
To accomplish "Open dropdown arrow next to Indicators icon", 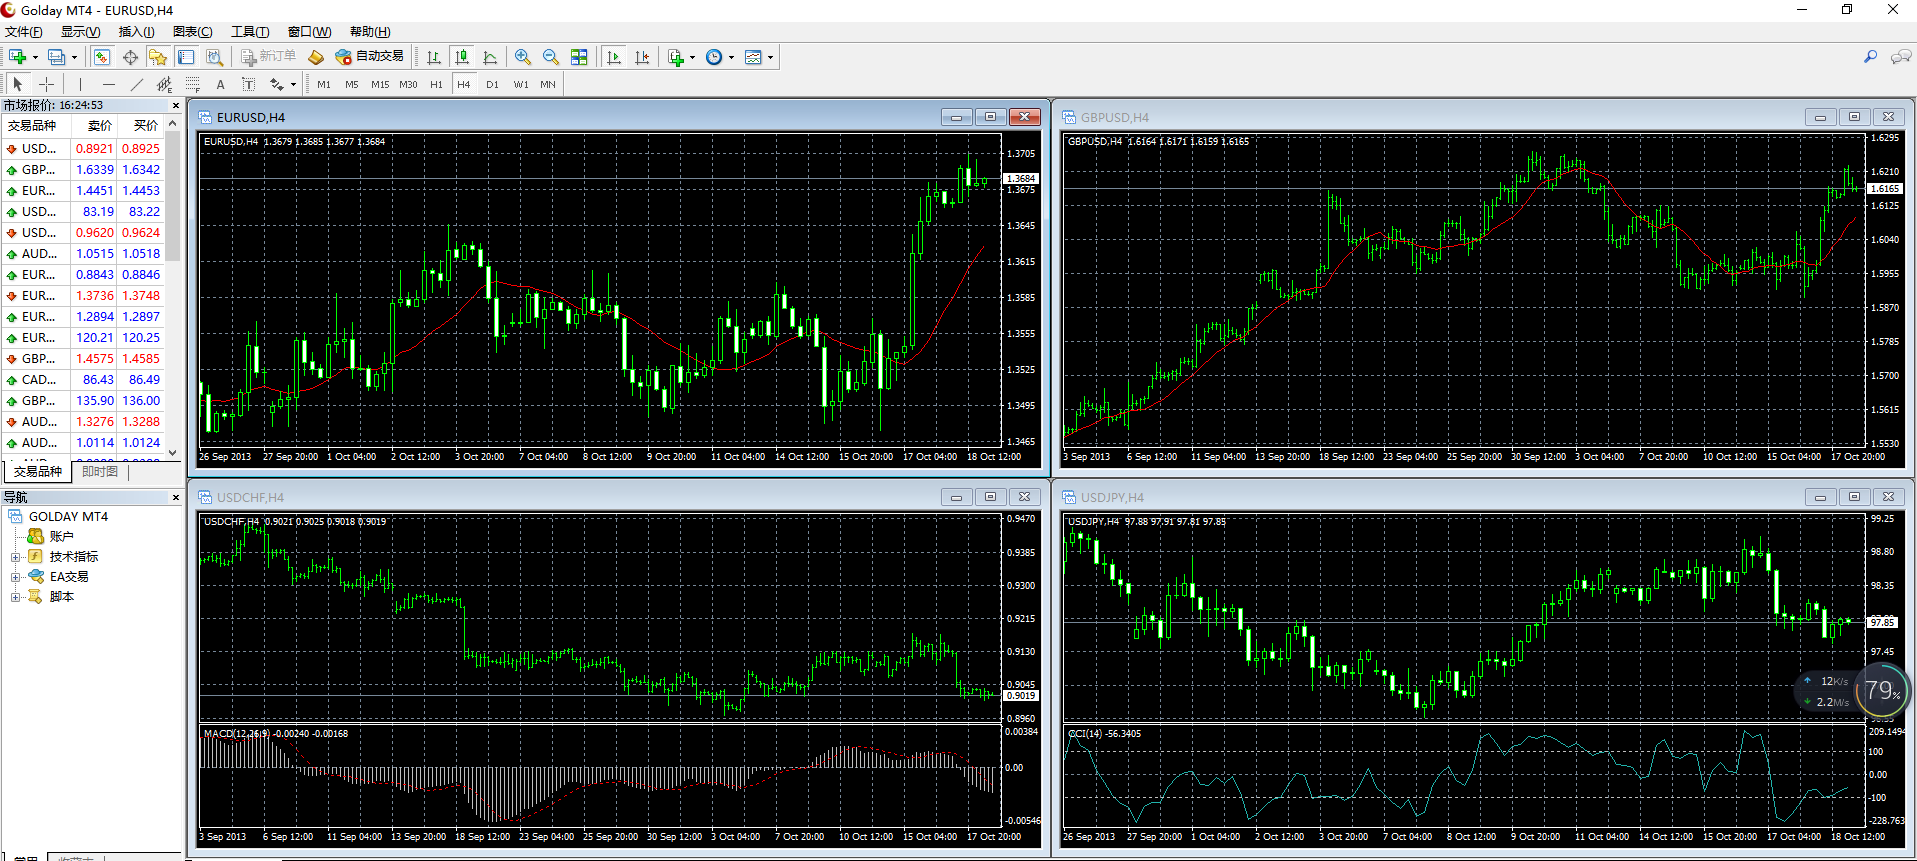I will tap(692, 57).
